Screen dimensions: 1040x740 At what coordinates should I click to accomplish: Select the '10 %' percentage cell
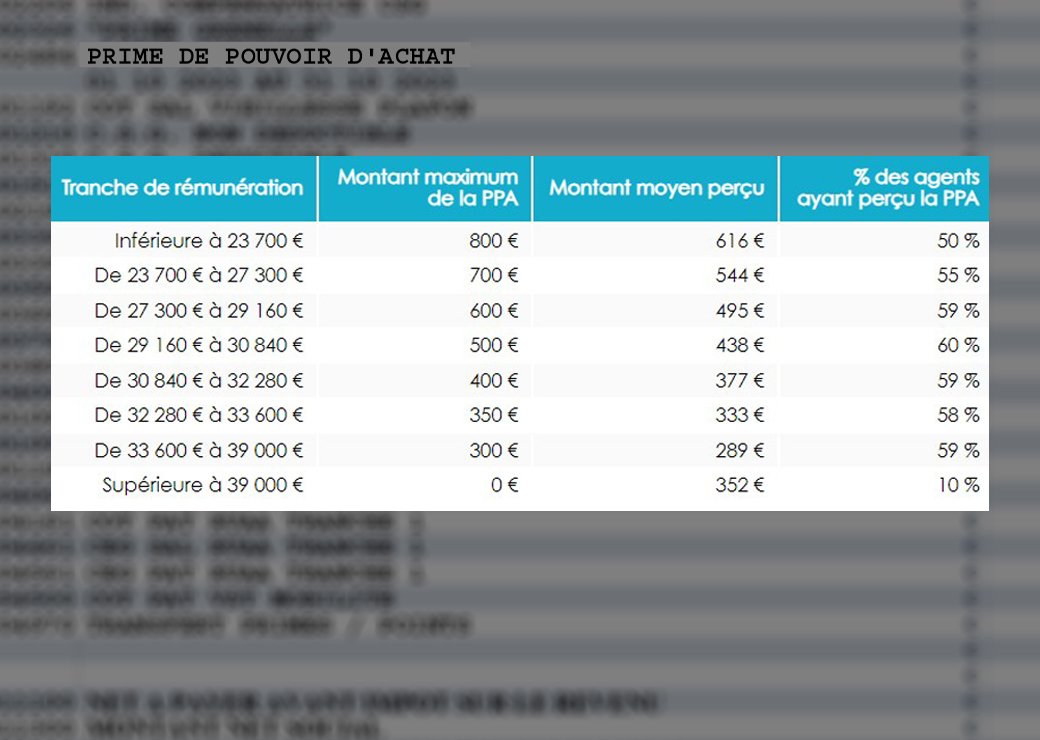tap(959, 485)
